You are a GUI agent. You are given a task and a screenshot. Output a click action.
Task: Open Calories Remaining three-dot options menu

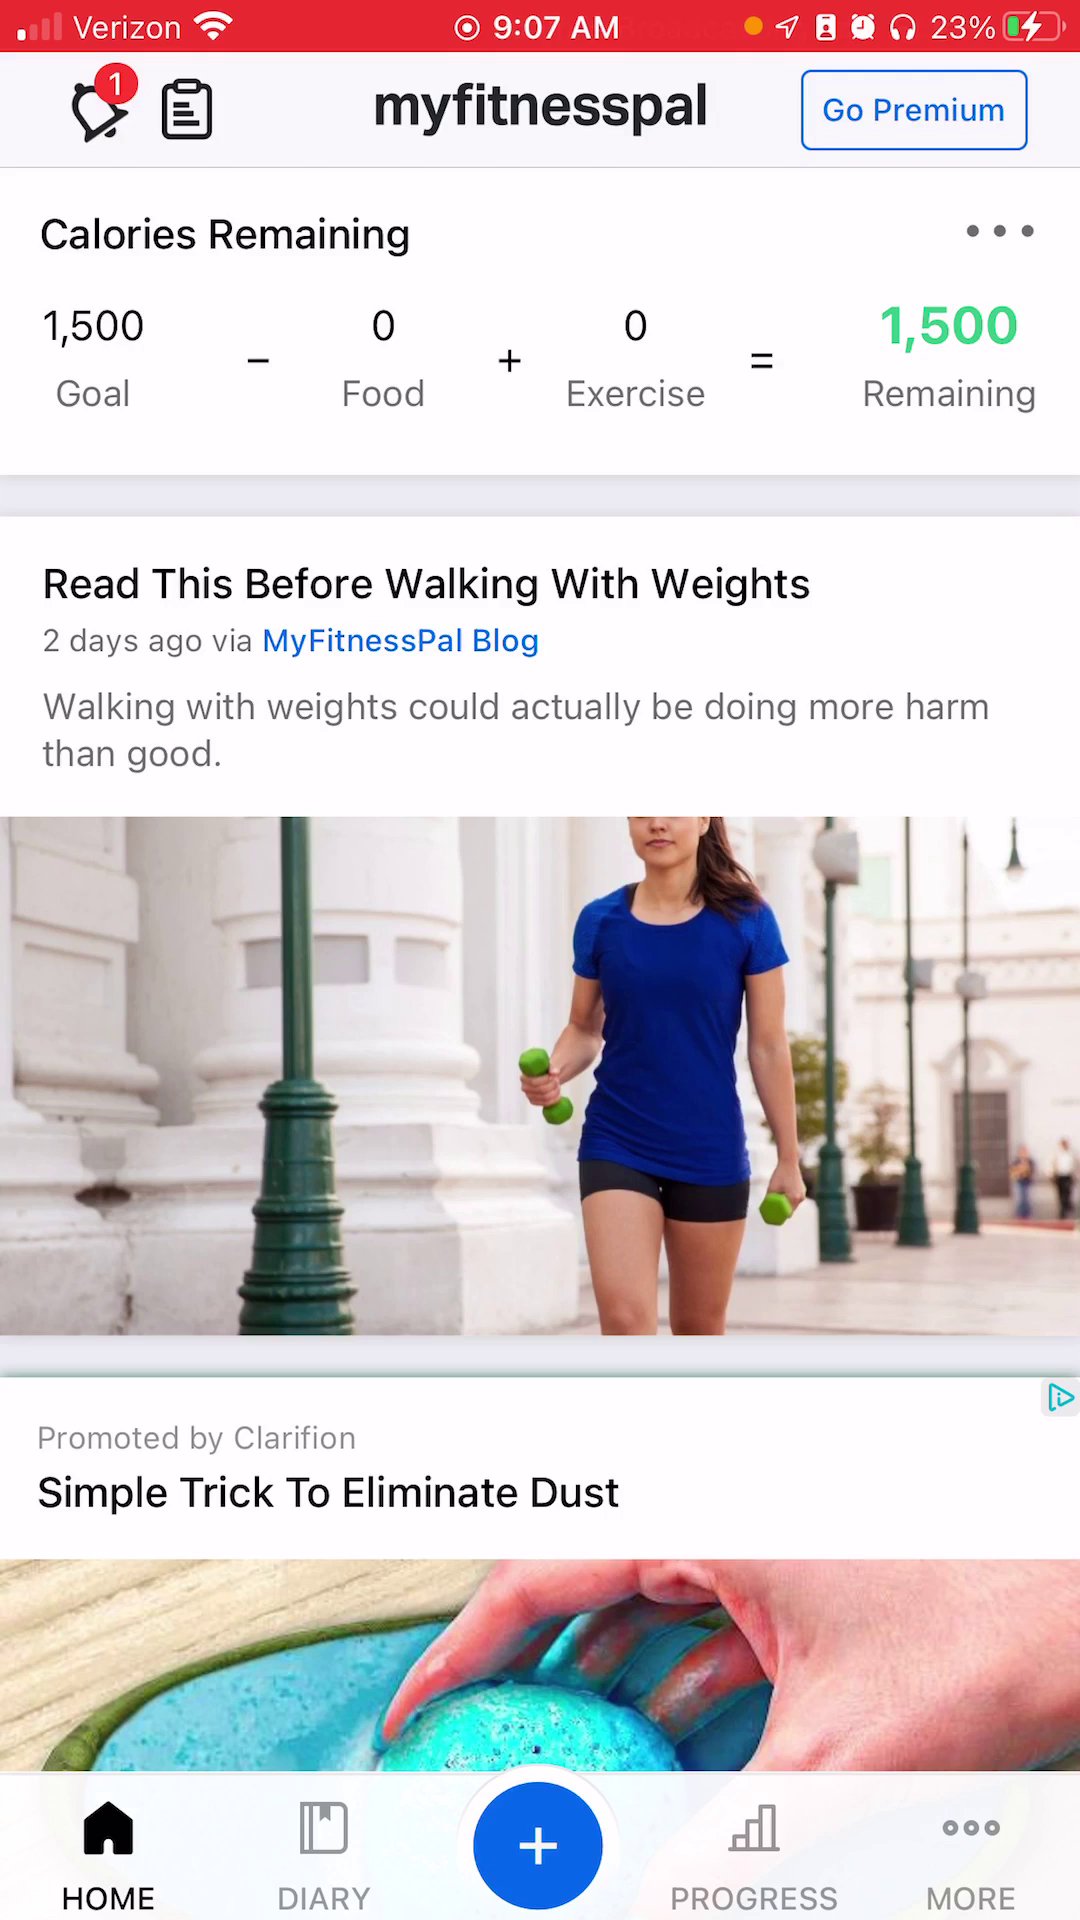[x=999, y=231]
